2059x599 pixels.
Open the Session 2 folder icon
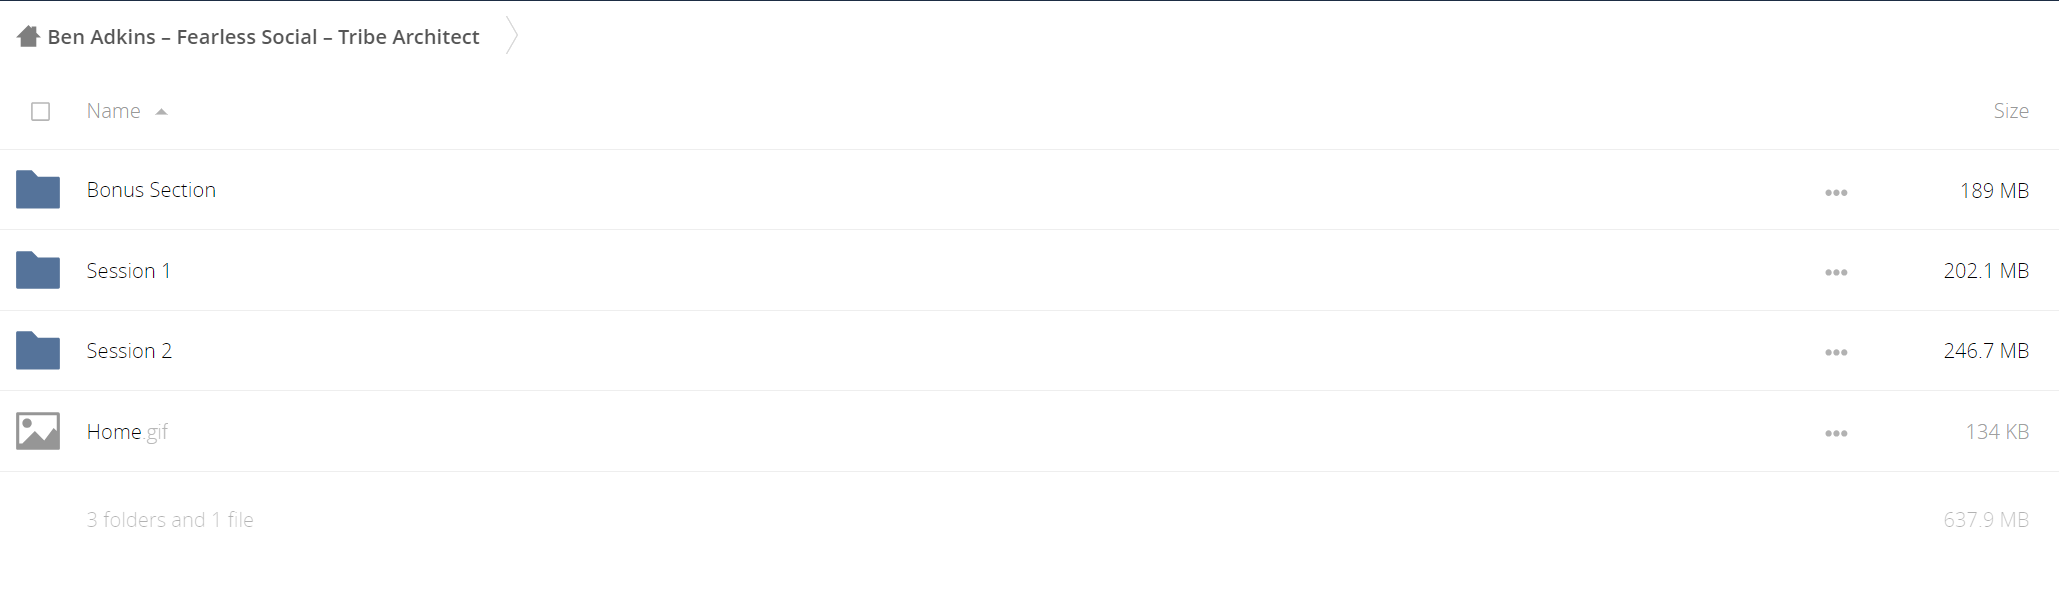click(x=38, y=351)
